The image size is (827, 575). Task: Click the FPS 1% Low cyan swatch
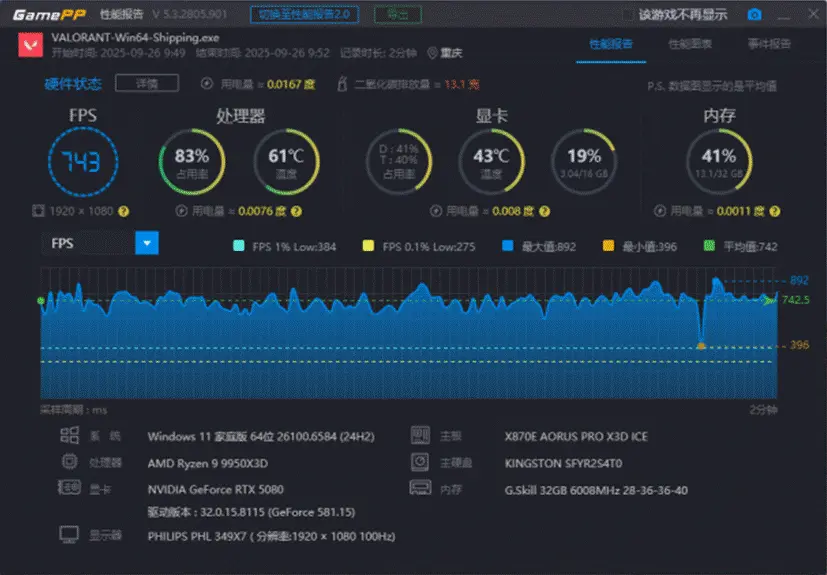[x=239, y=246]
